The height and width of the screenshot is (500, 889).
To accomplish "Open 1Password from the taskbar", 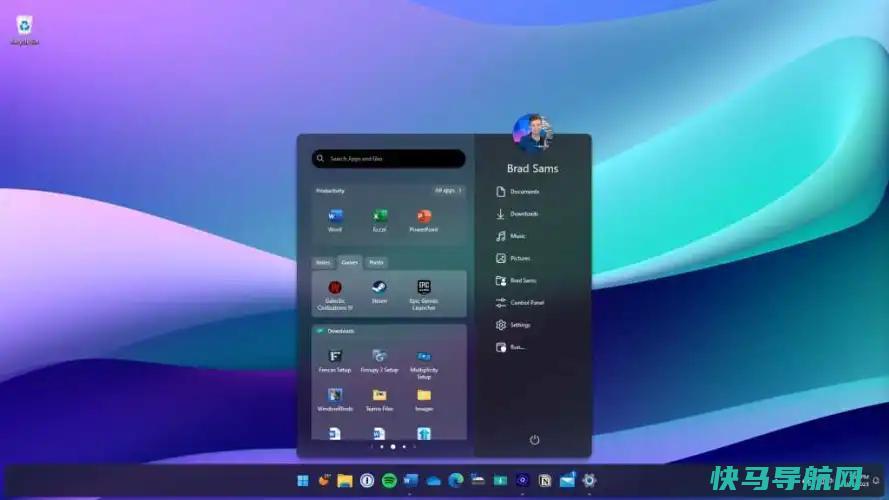I will (x=367, y=481).
